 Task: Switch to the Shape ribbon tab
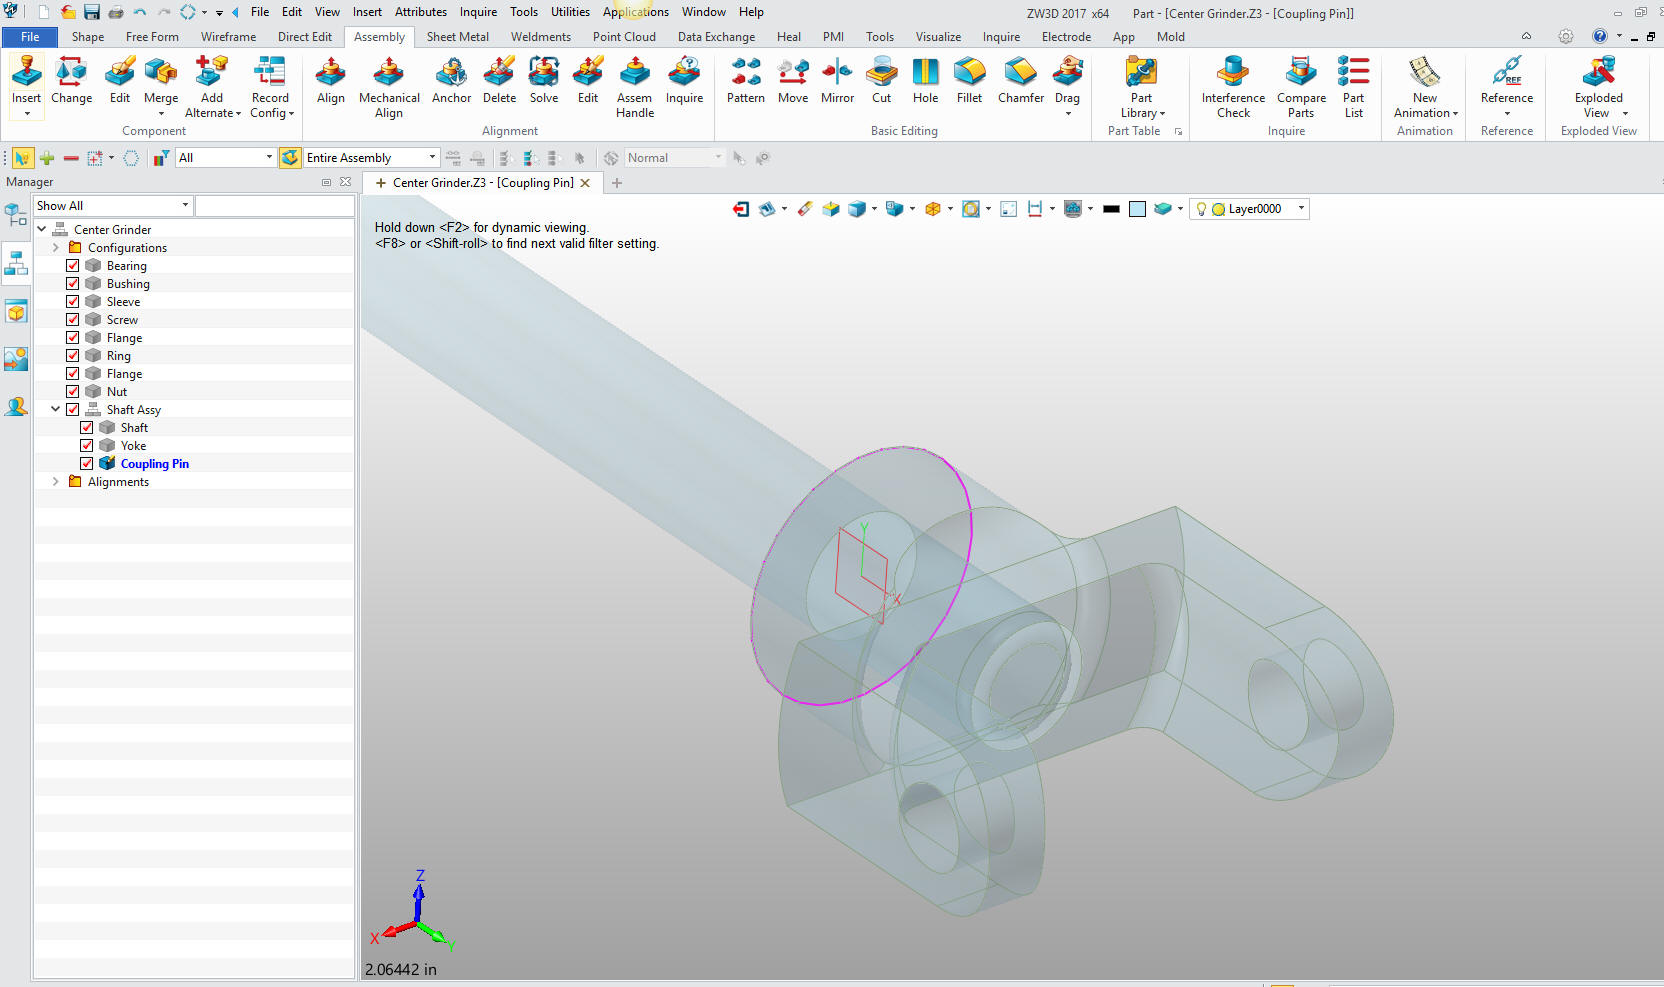tap(87, 37)
